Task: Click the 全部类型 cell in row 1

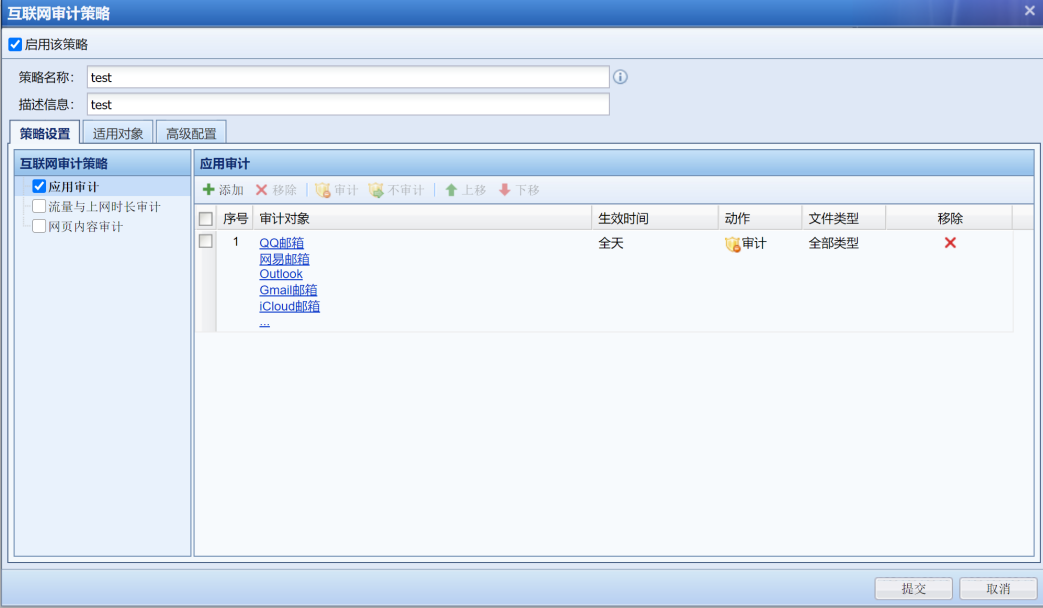Action: coord(833,243)
